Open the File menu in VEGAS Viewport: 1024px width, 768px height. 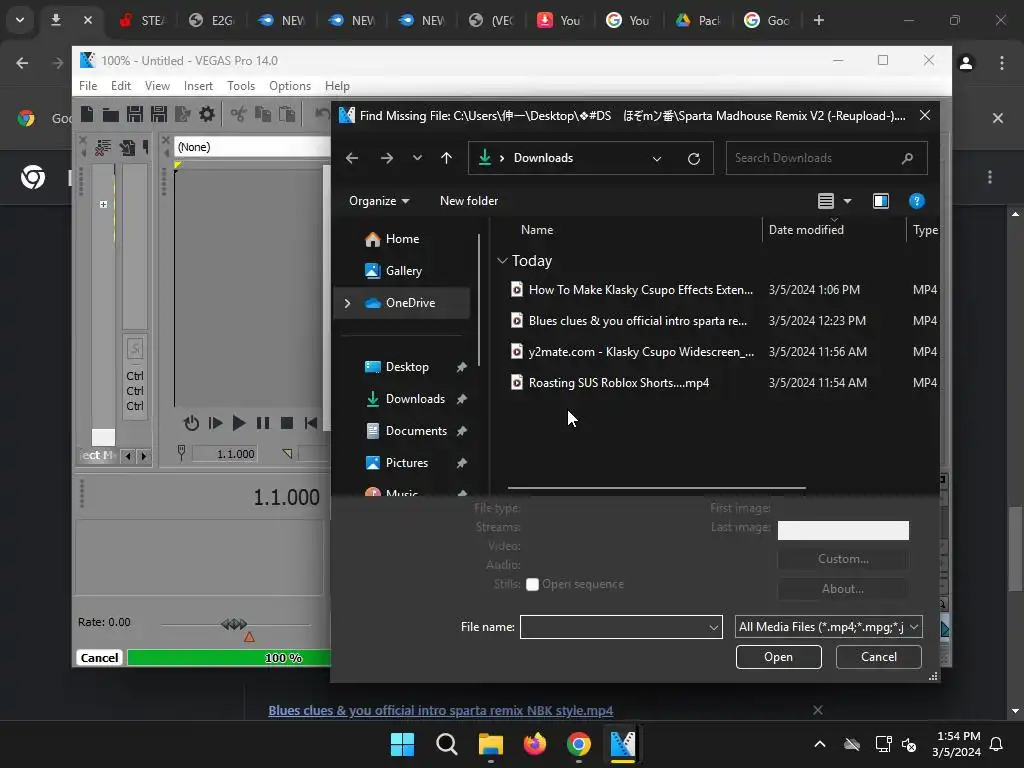click(88, 86)
